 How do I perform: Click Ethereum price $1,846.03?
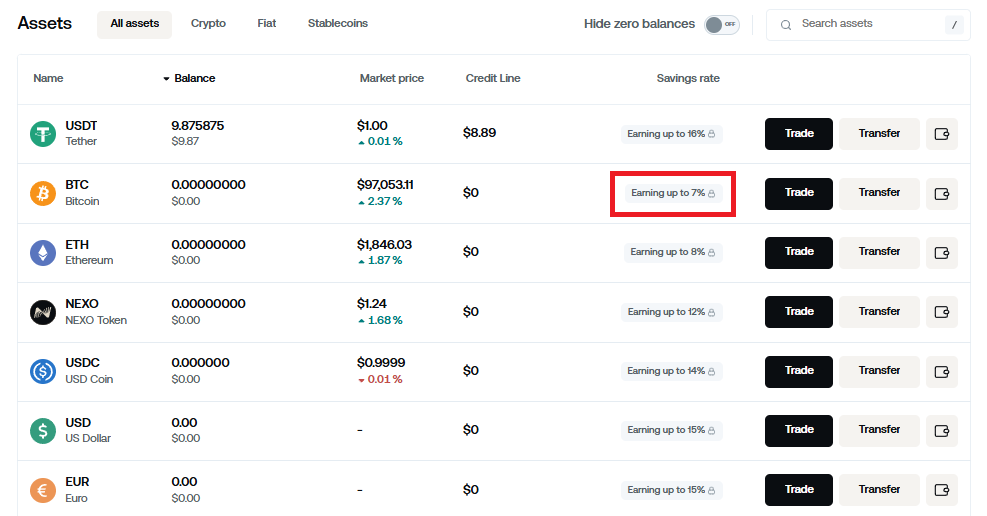pos(385,245)
